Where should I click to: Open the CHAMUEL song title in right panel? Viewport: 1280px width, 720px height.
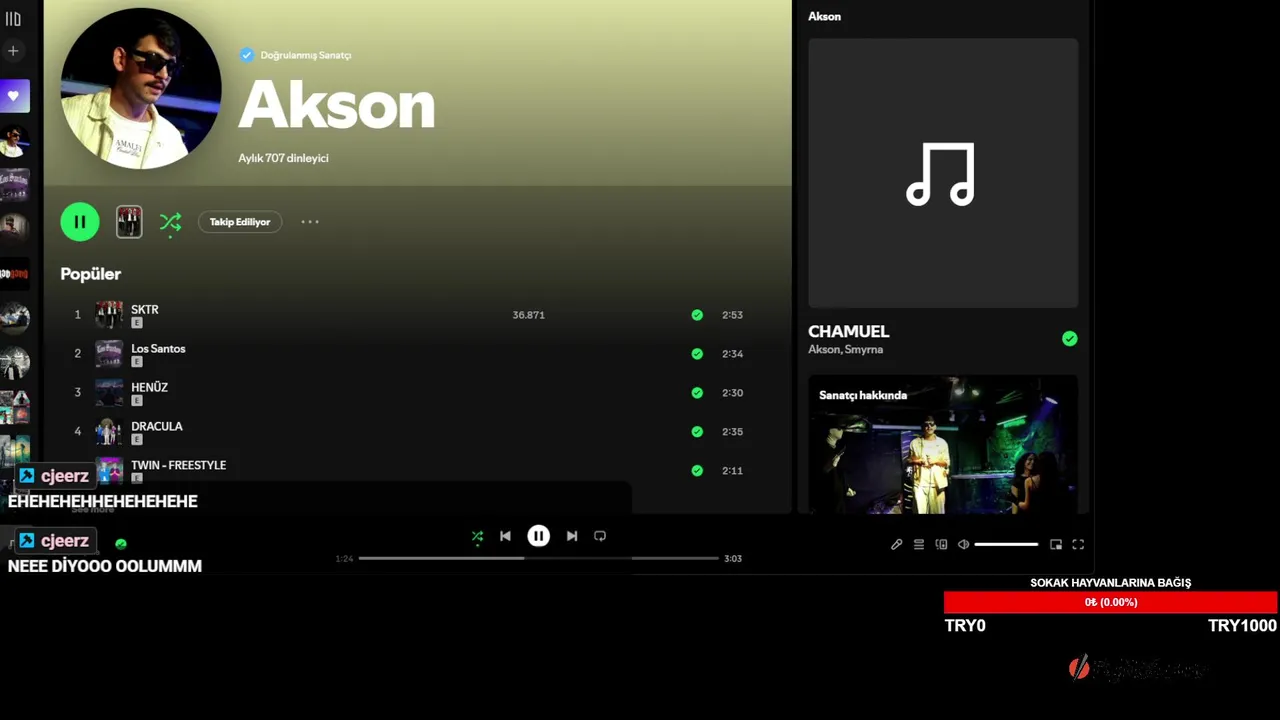pos(848,332)
